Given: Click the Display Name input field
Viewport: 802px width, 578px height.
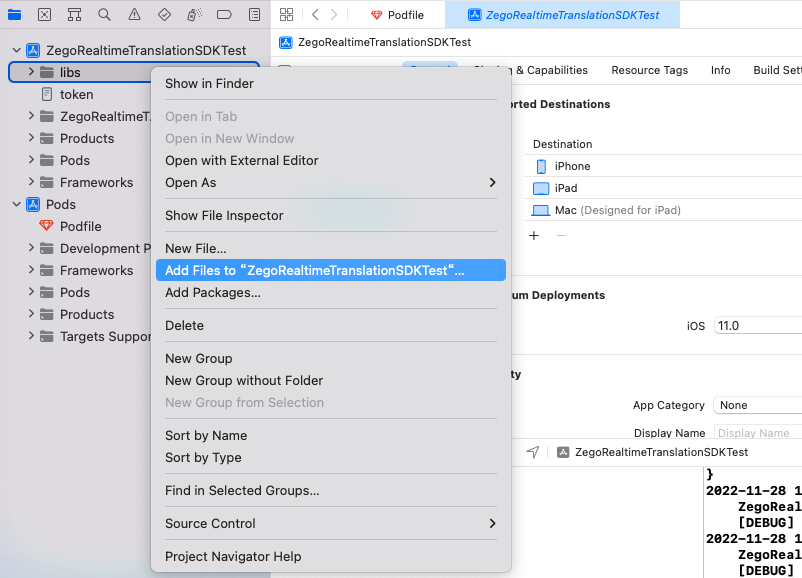Looking at the screenshot, I should [758, 433].
